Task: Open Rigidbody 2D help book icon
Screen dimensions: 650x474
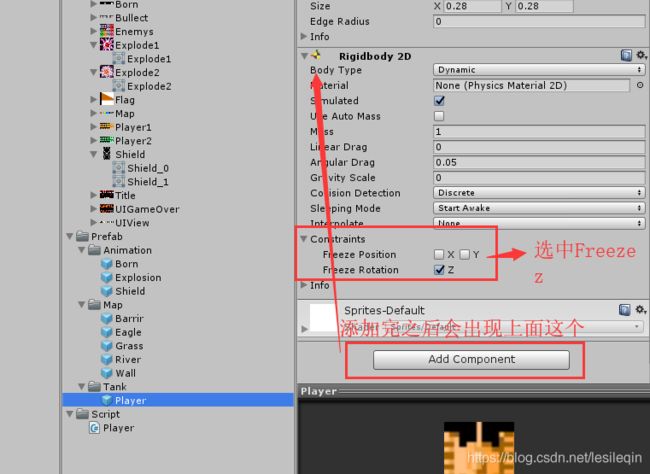Action: click(x=626, y=55)
